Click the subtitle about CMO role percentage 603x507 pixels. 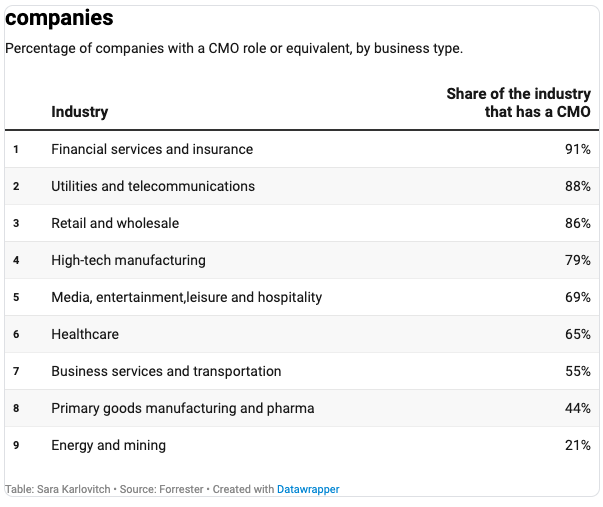point(234,48)
